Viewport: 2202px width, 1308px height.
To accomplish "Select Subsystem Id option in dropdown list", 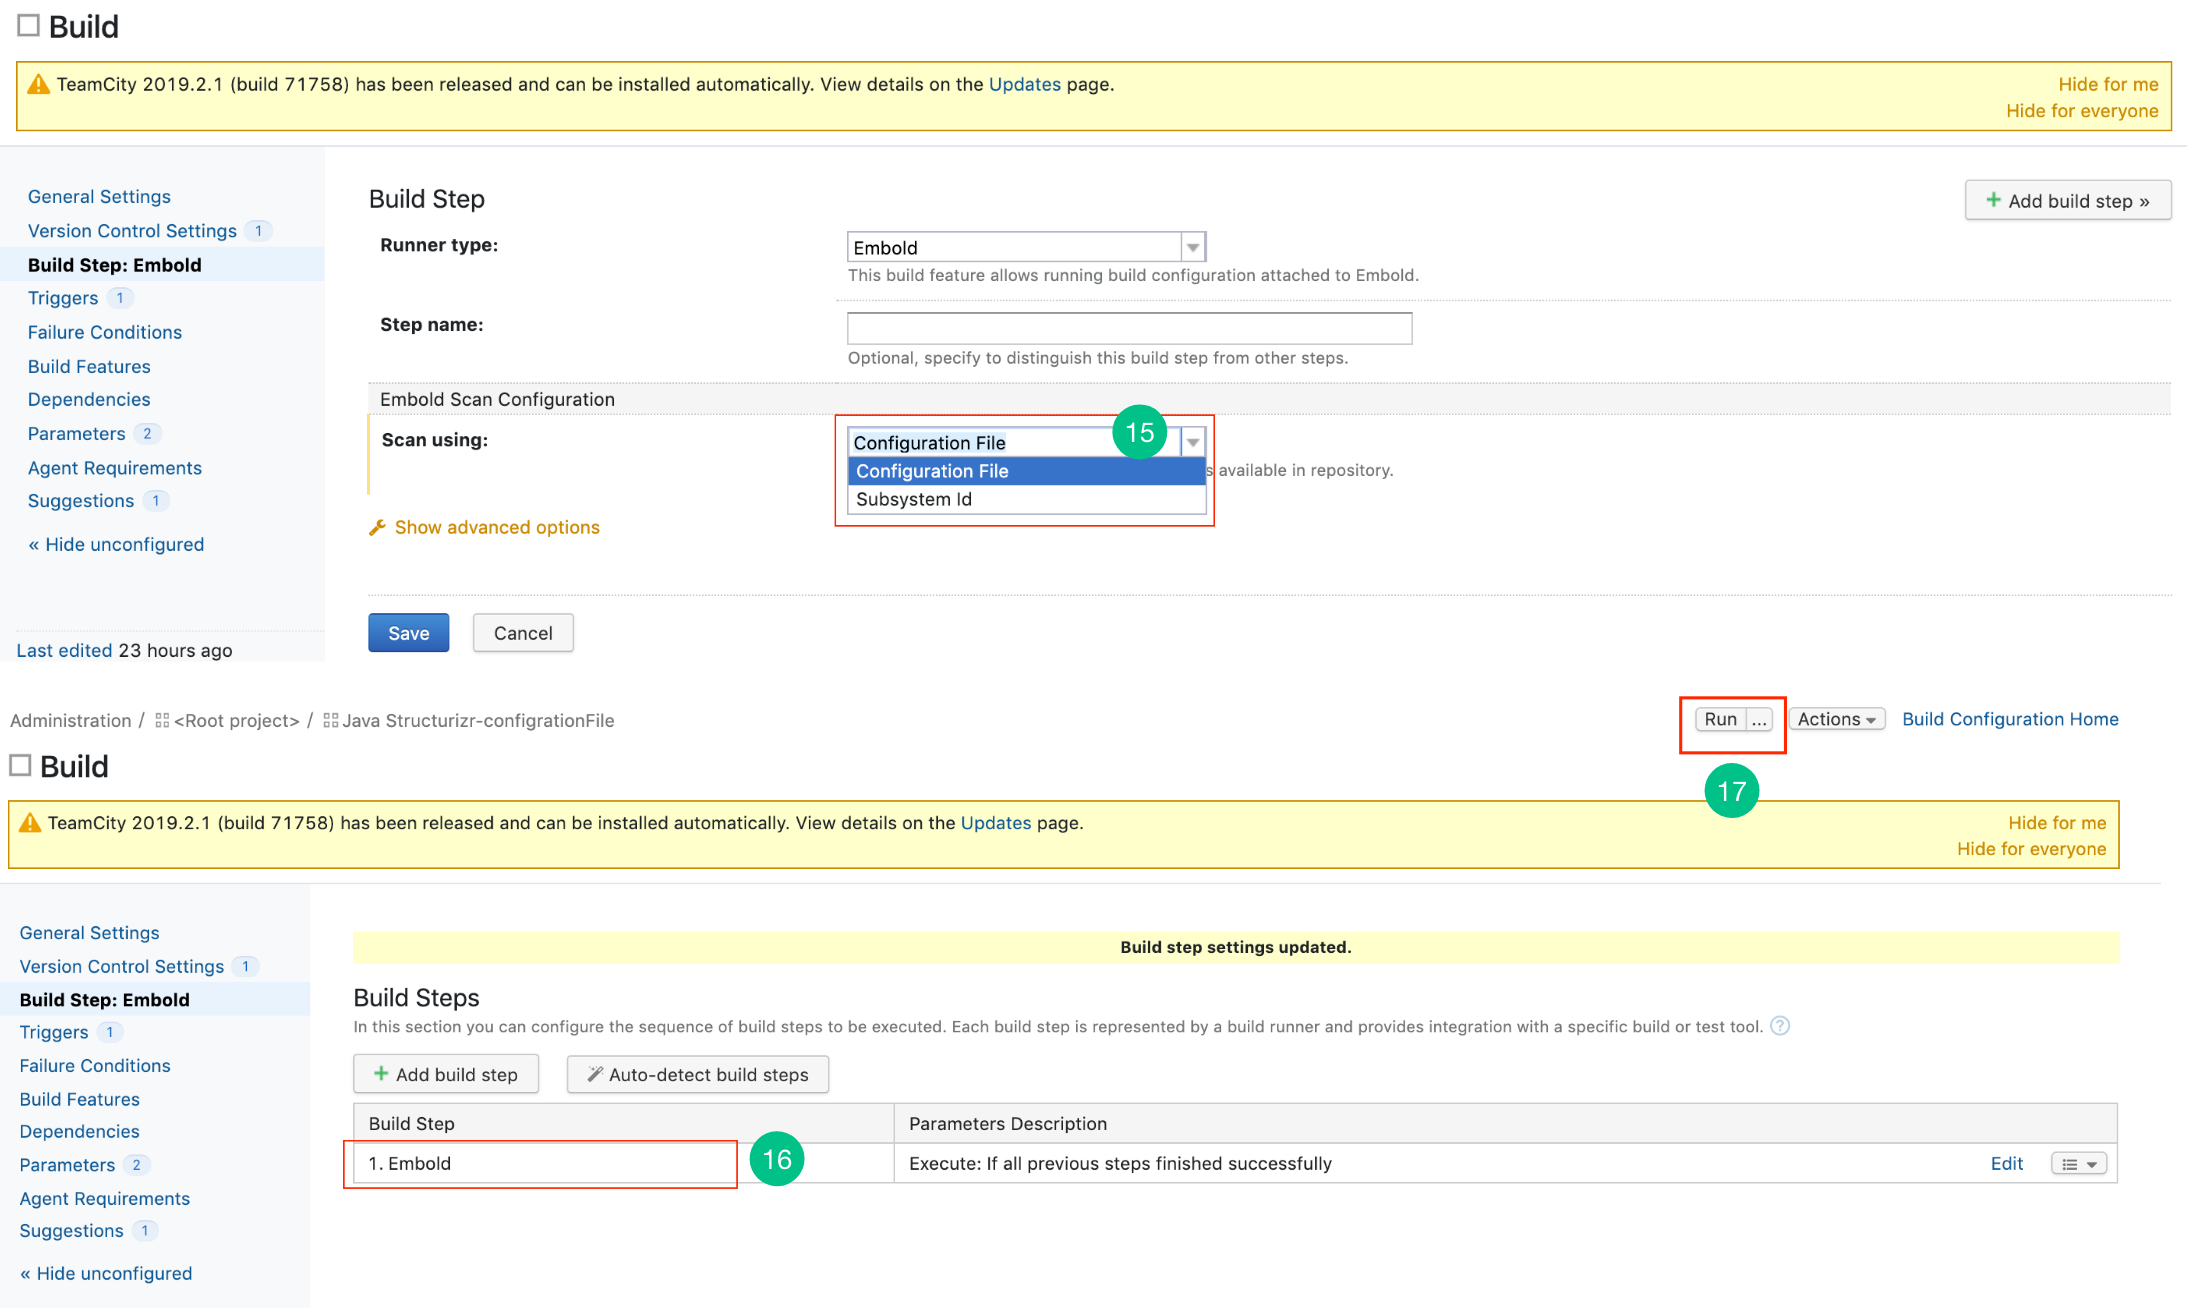I will tap(1026, 499).
